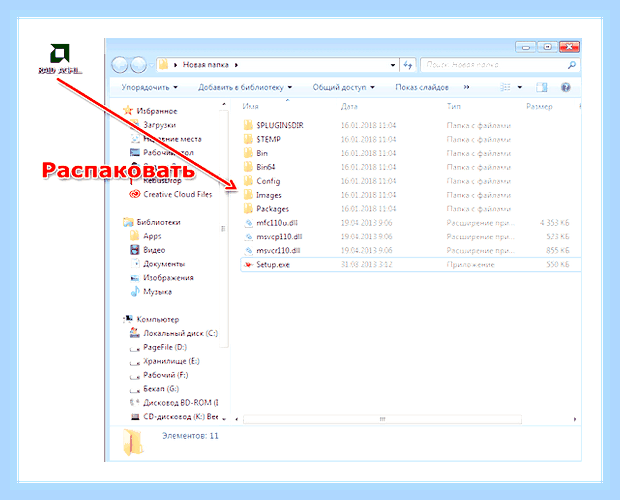Select the Images folder
620x500 pixels.
[263, 195]
